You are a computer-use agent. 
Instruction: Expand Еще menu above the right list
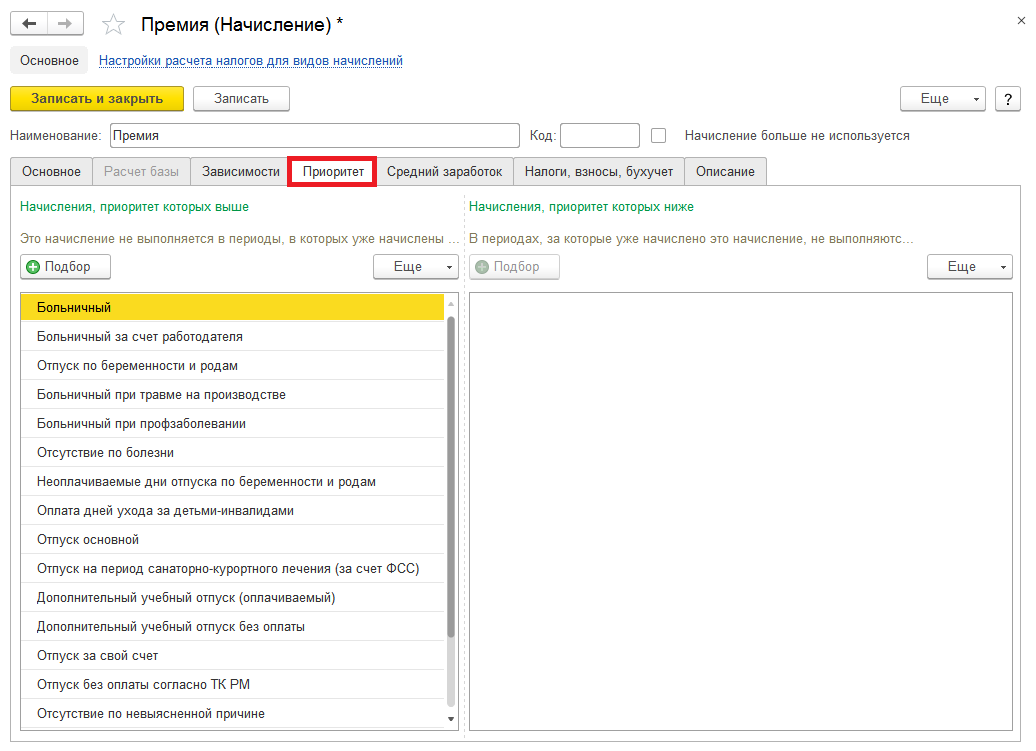[x=969, y=267]
